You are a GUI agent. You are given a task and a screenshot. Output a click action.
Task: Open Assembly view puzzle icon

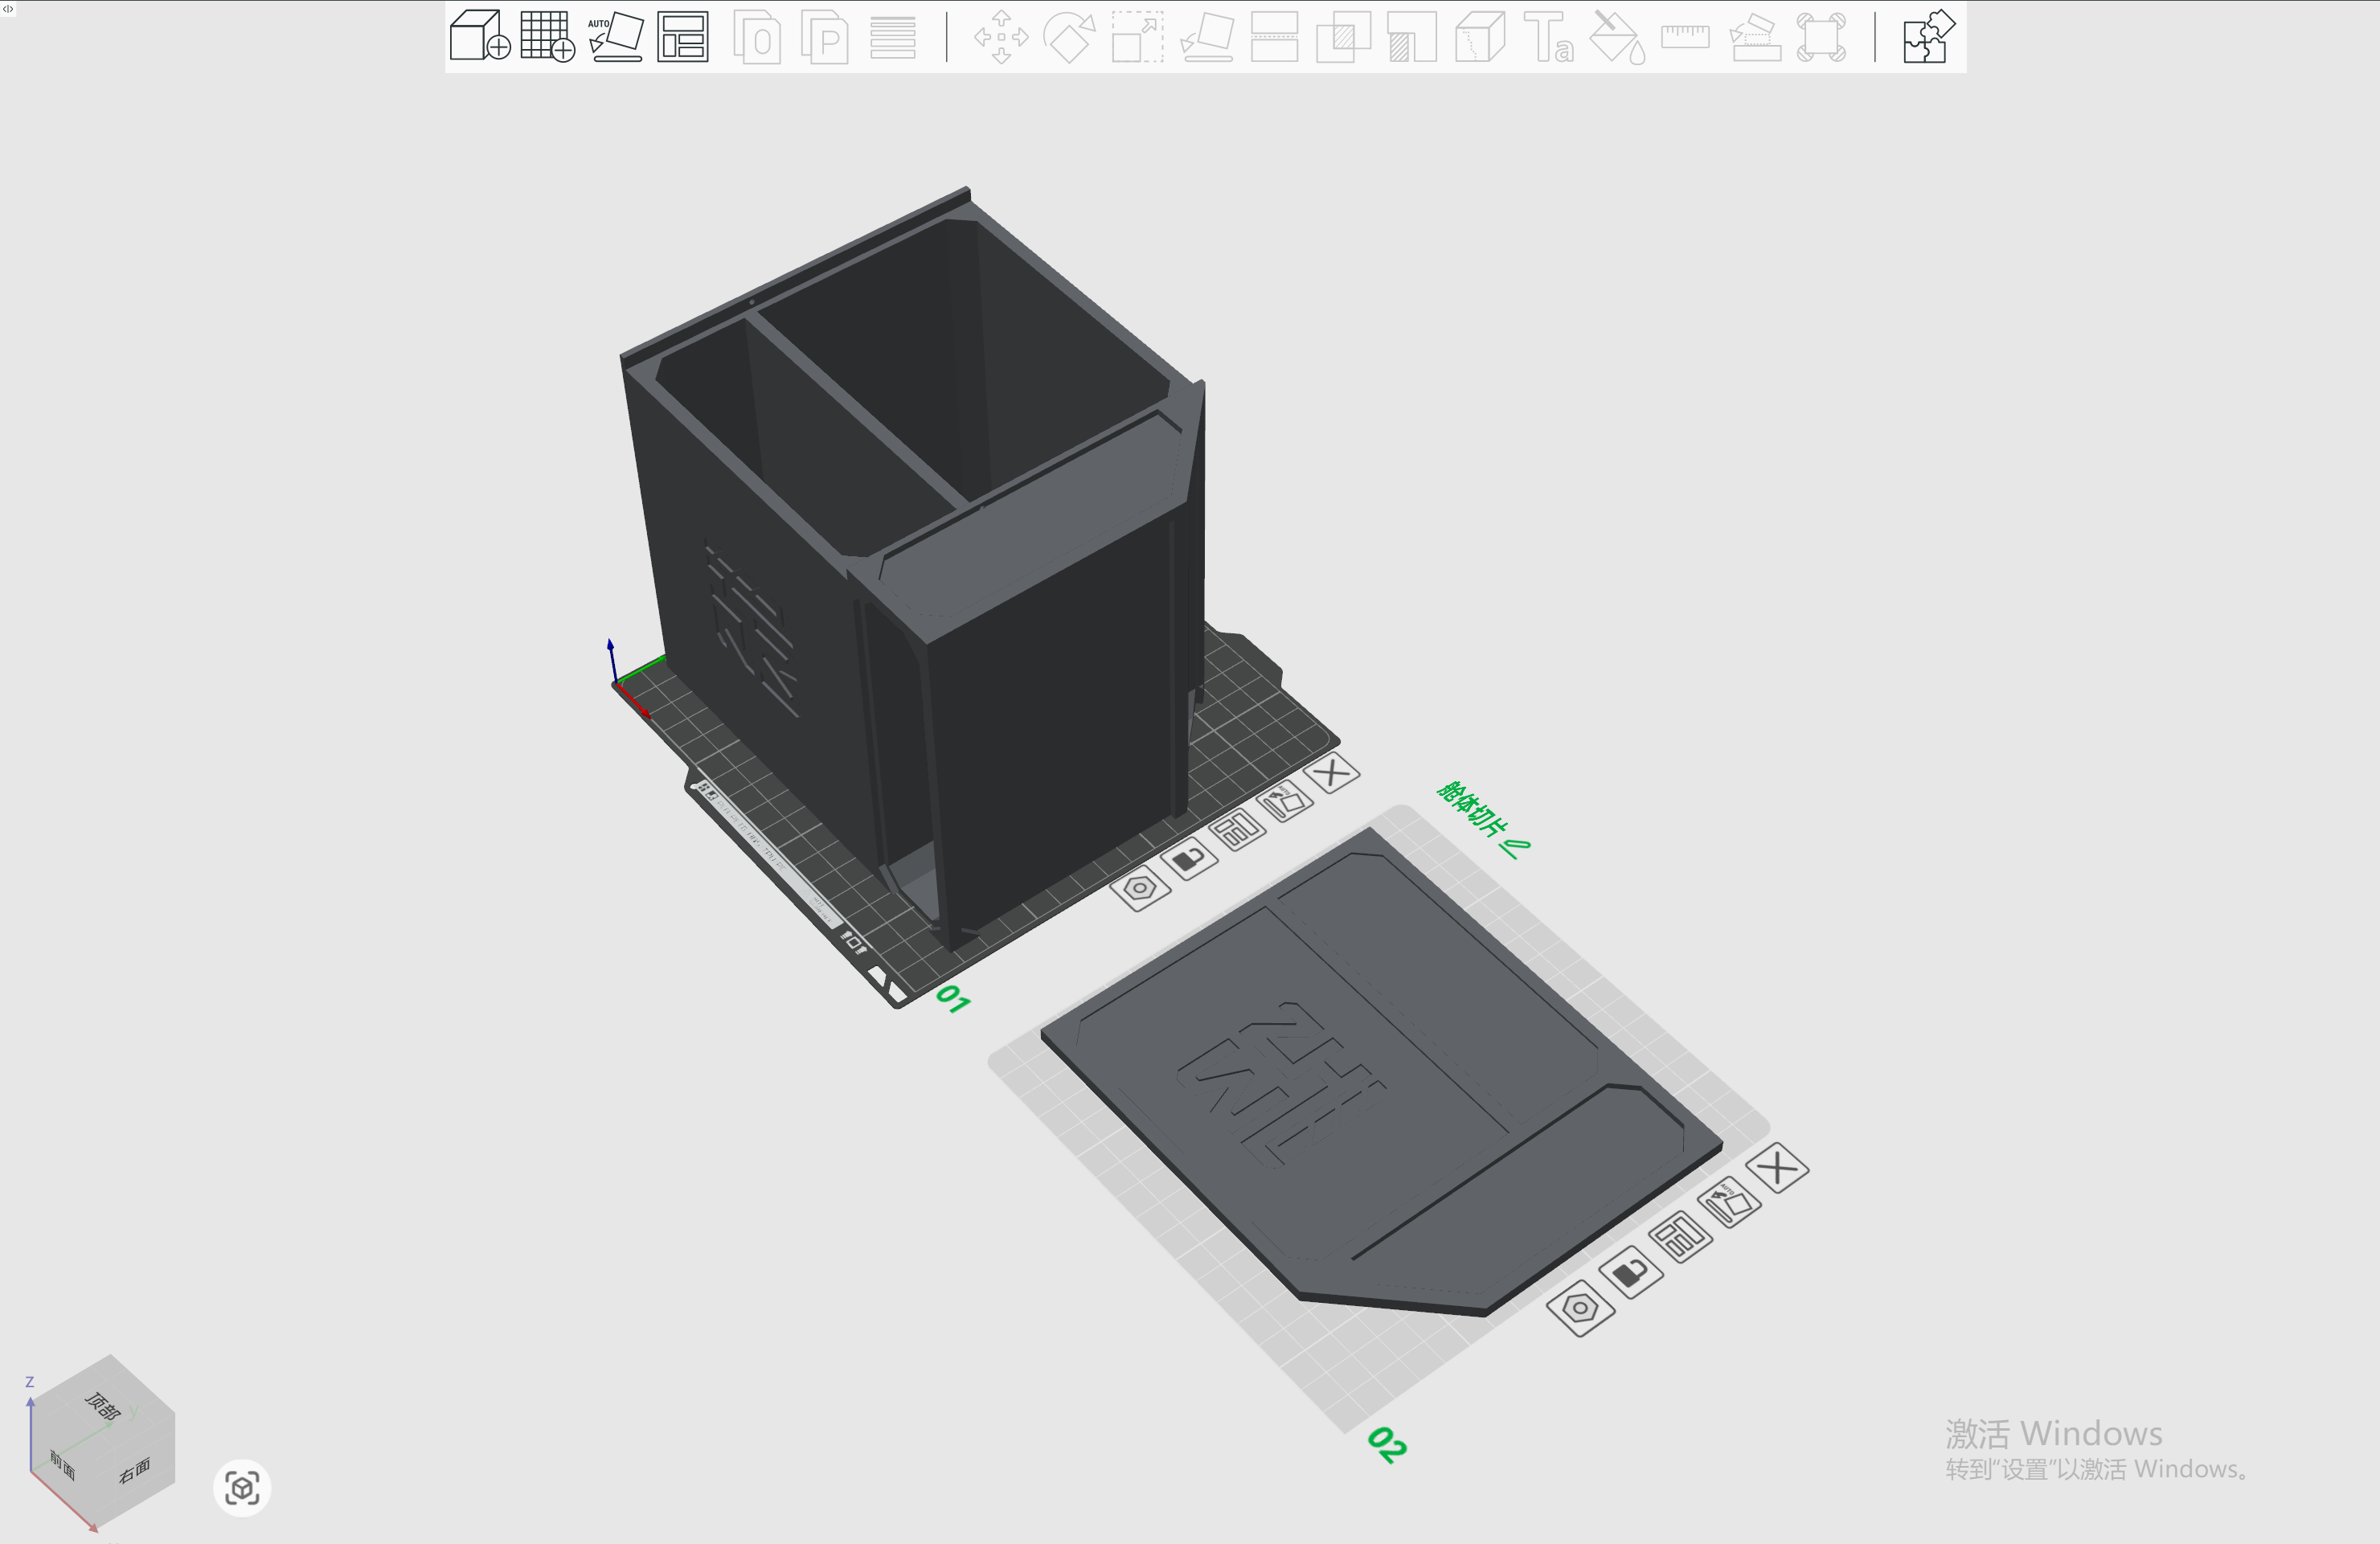point(1928,36)
